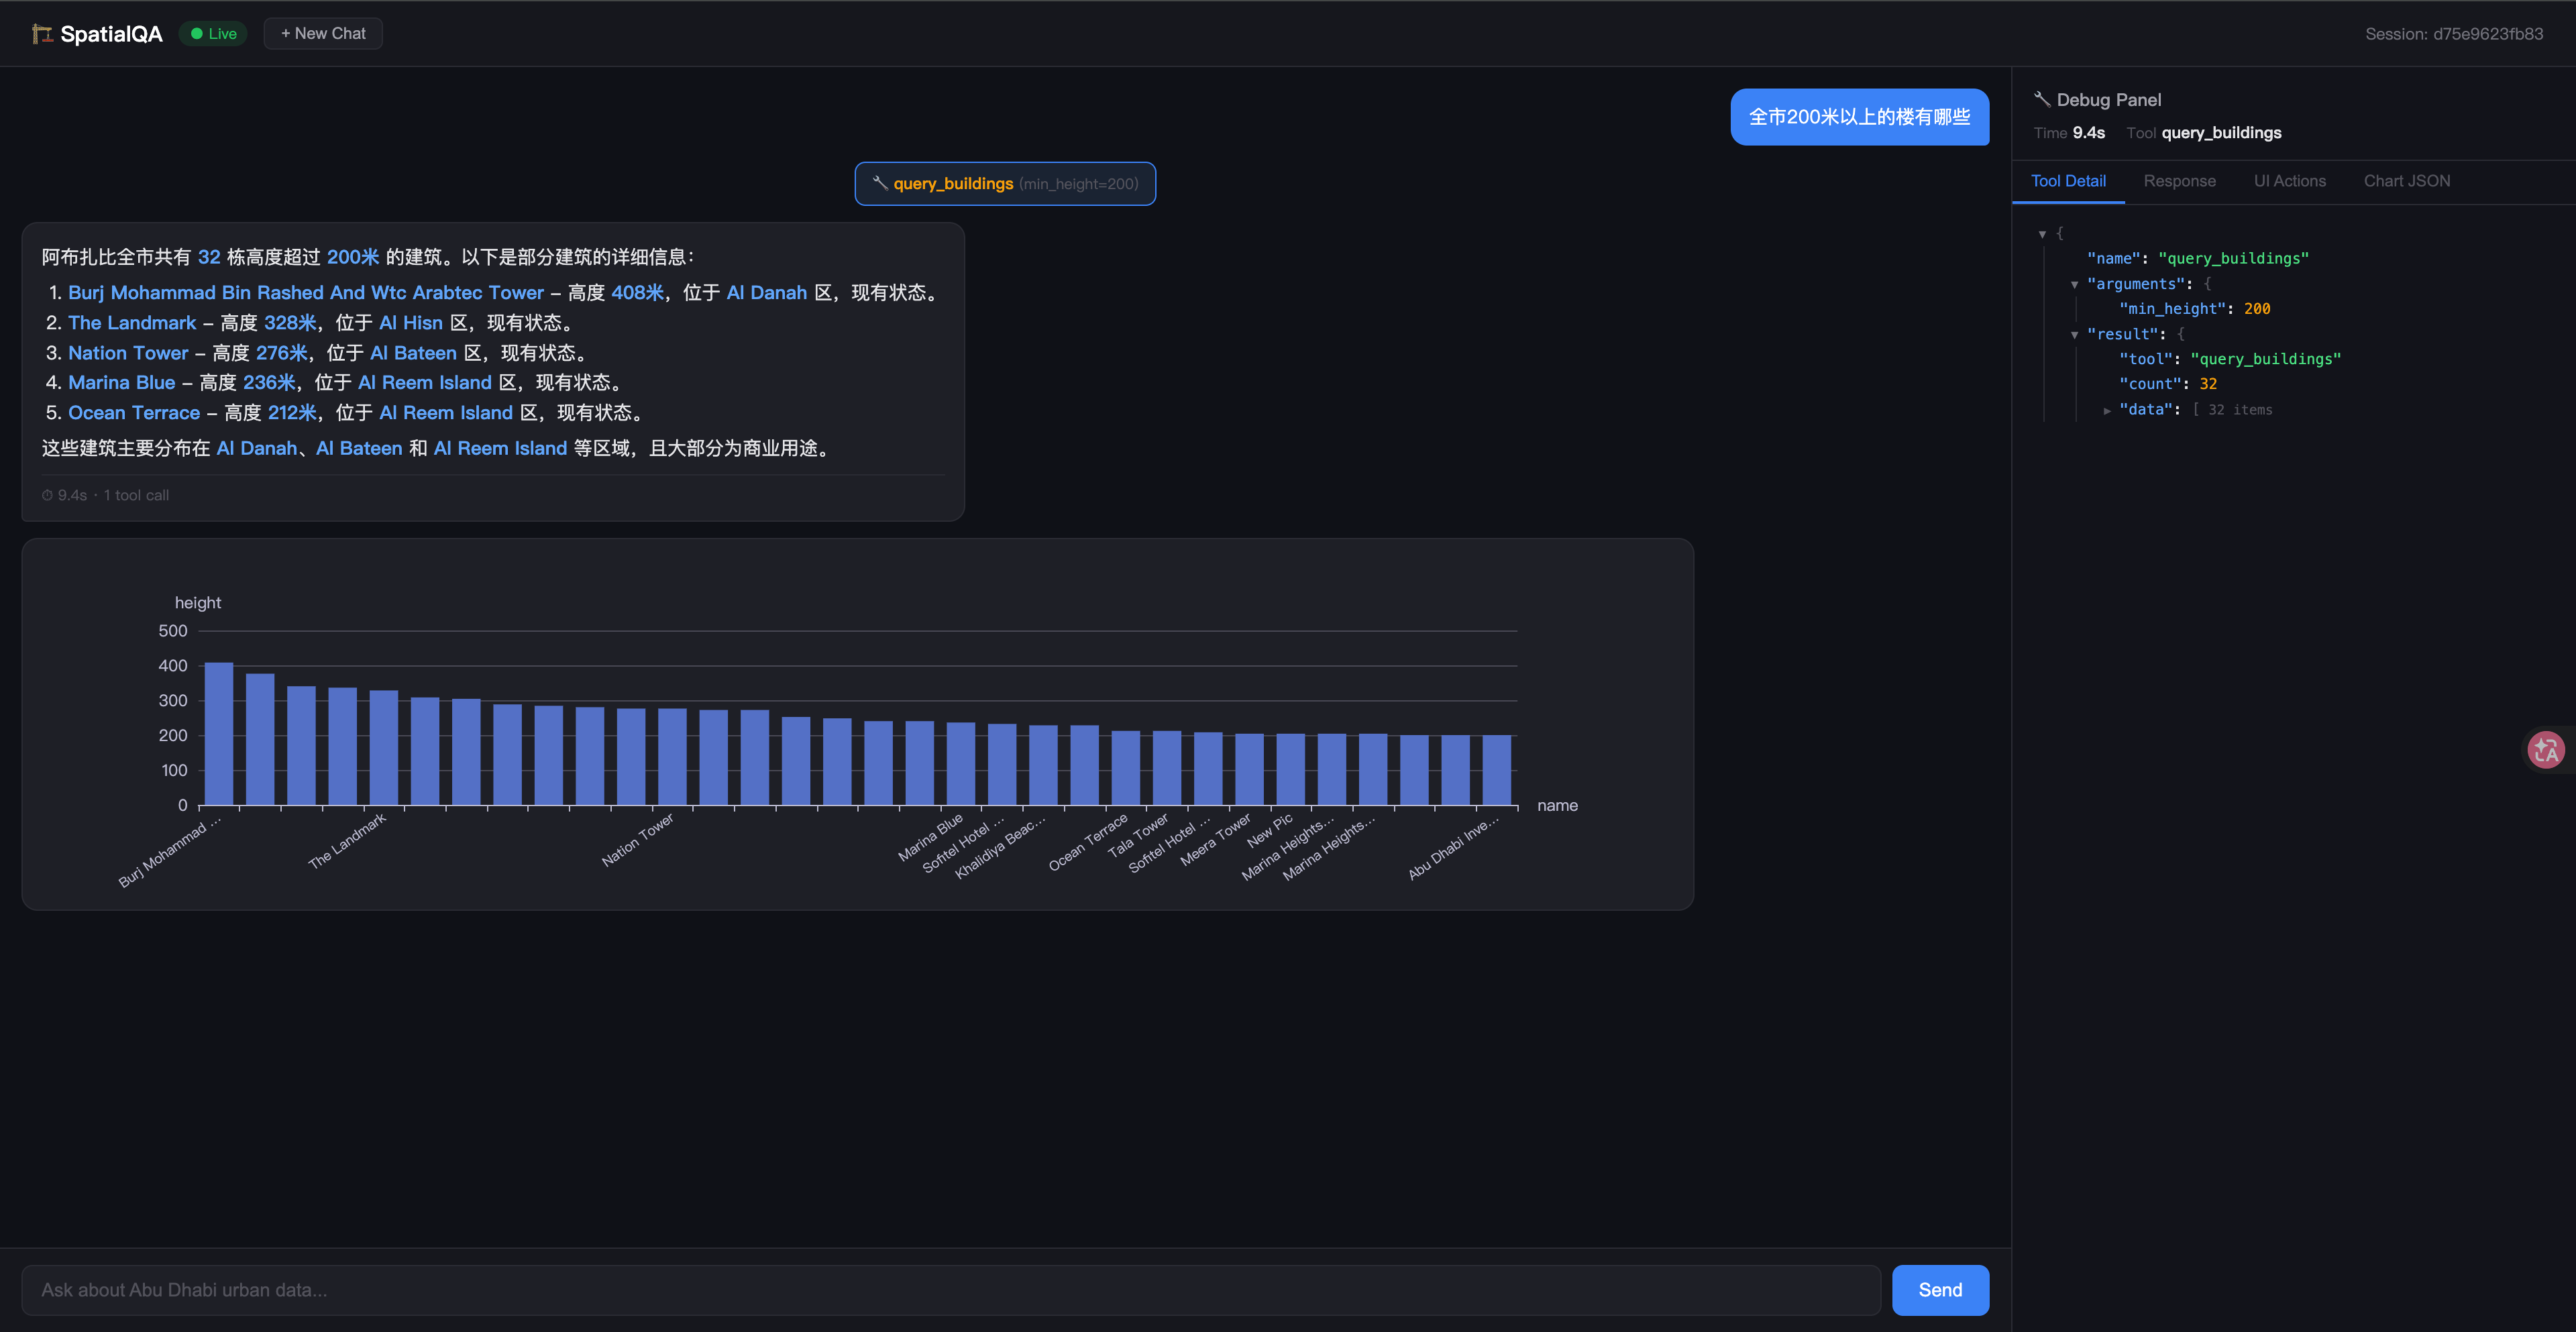The height and width of the screenshot is (1332, 2576).
Task: Click the Tala Tower x-axis label
Action: coord(1138,835)
